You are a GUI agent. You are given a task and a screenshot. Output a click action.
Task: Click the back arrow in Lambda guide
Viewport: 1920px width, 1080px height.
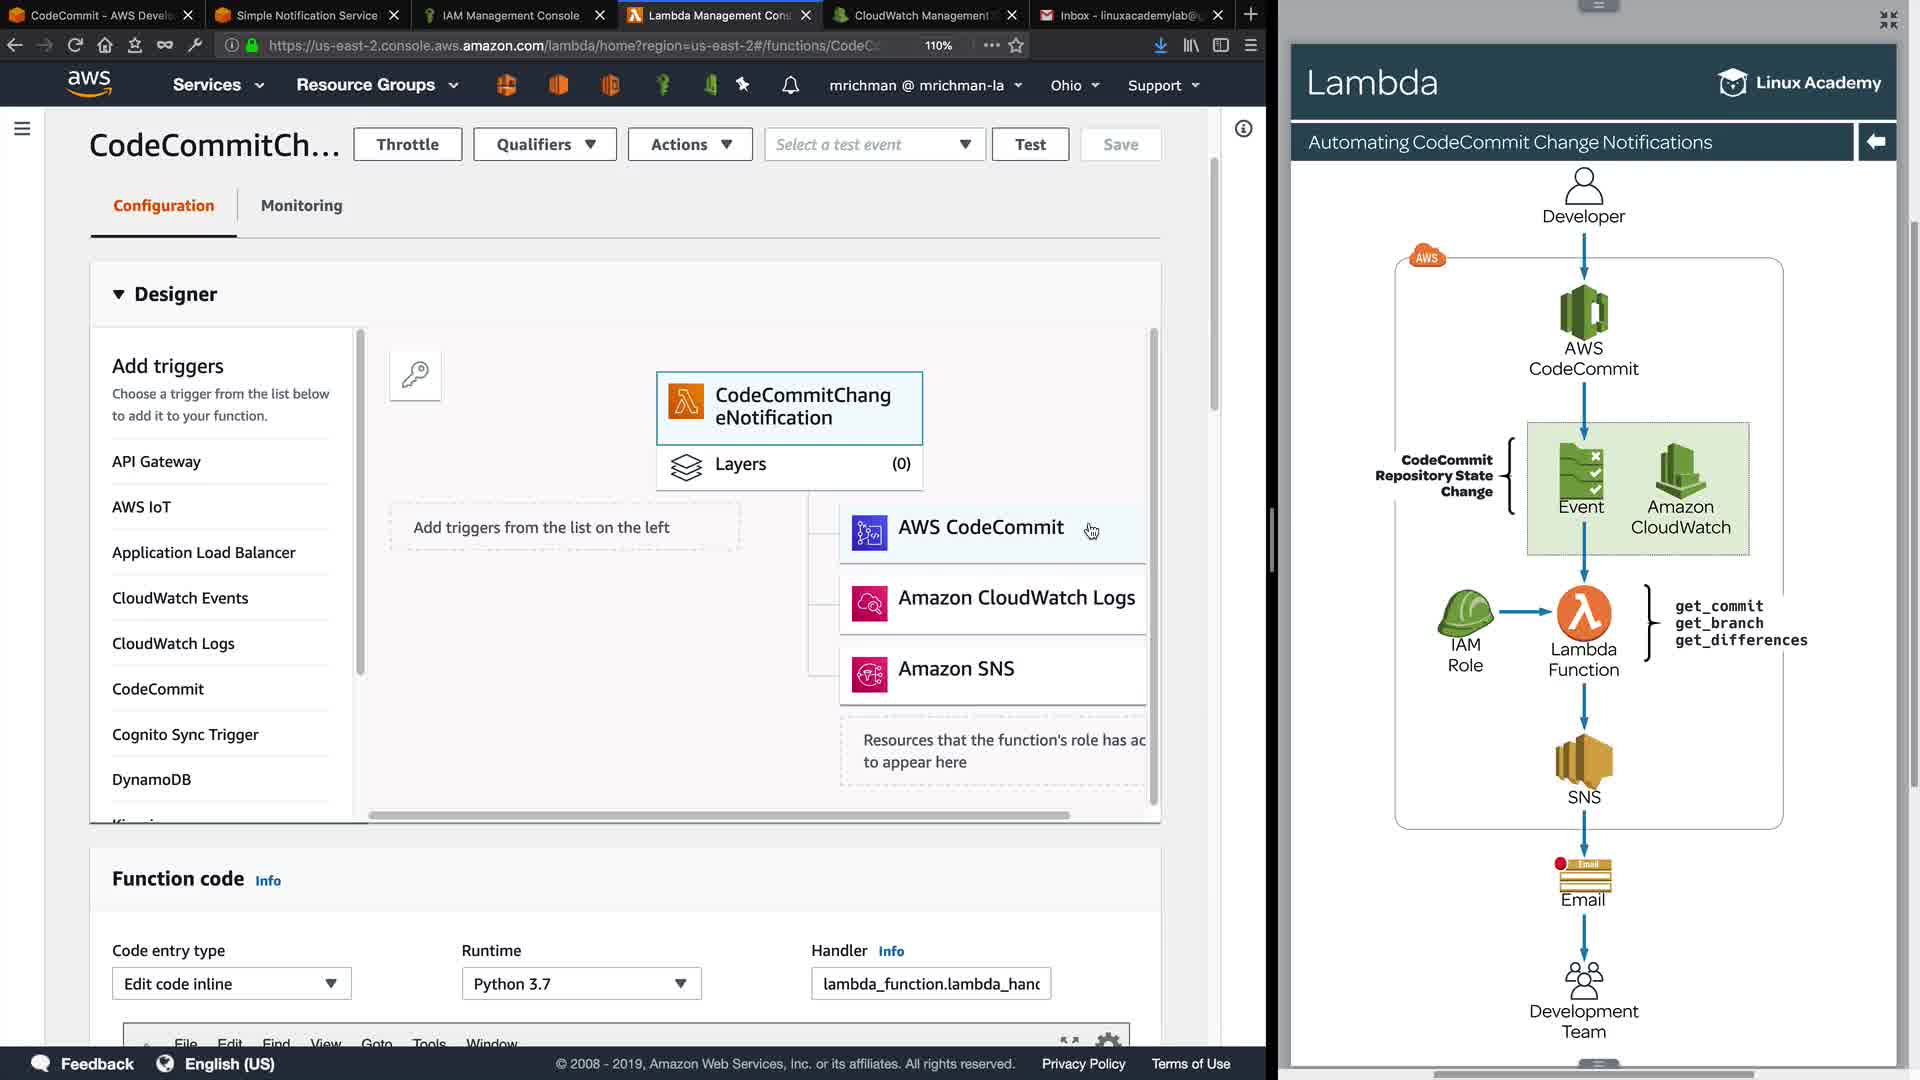1876,142
